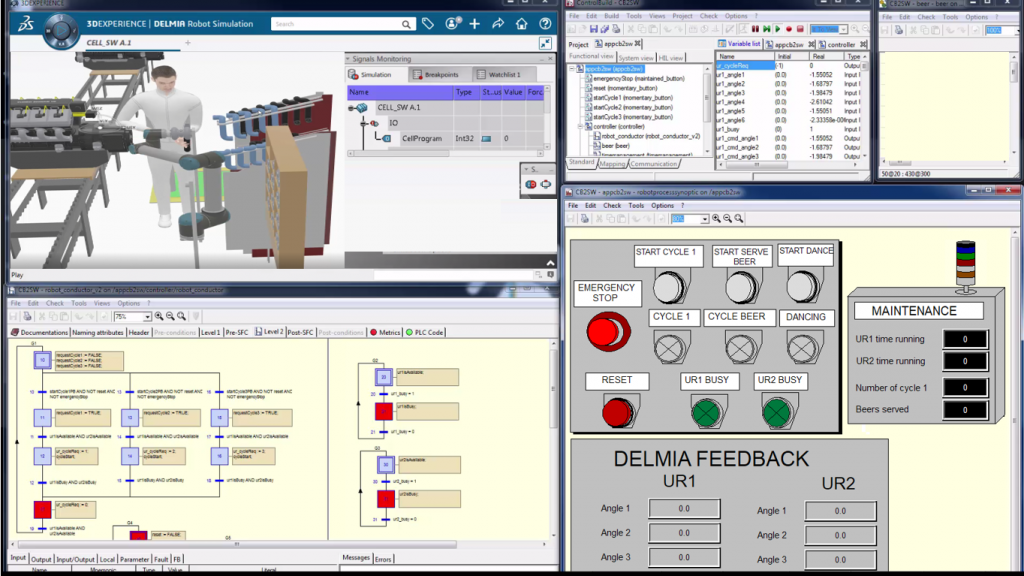The image size is (1024, 576).
Task: Start simulation with the green play icon
Action: [x=777, y=28]
